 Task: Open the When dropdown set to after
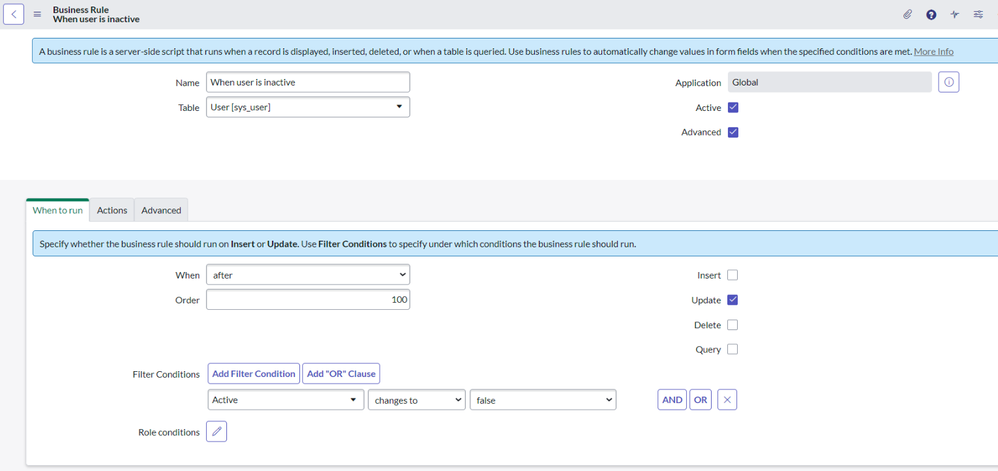tap(308, 274)
